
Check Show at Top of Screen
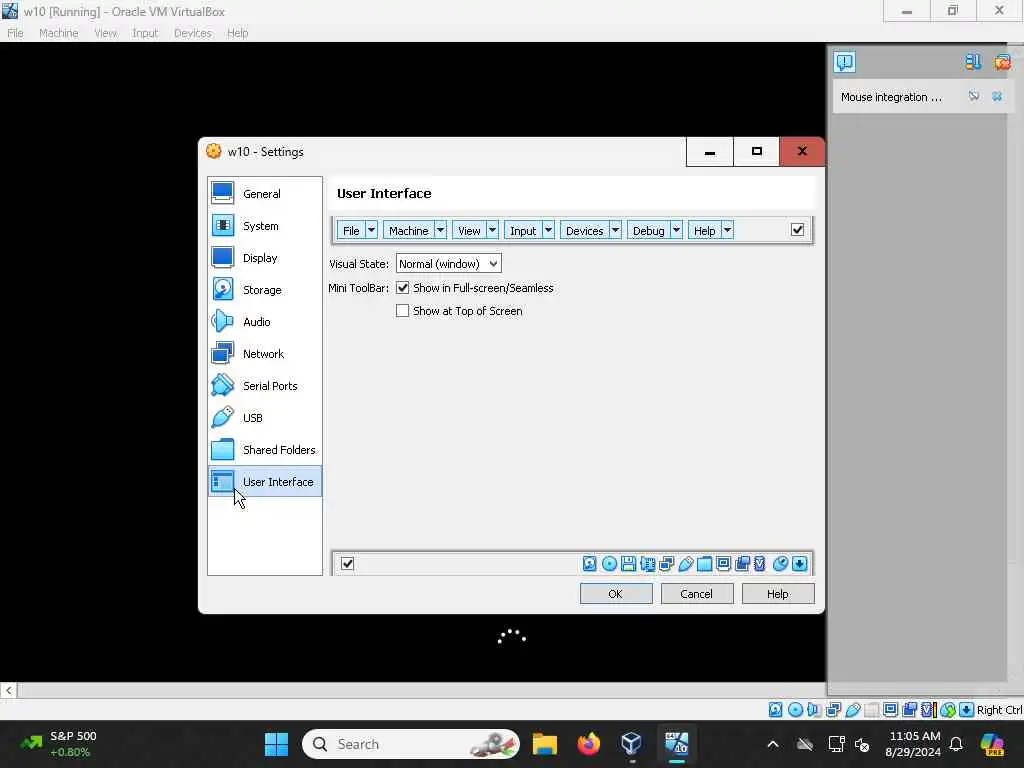click(x=402, y=311)
